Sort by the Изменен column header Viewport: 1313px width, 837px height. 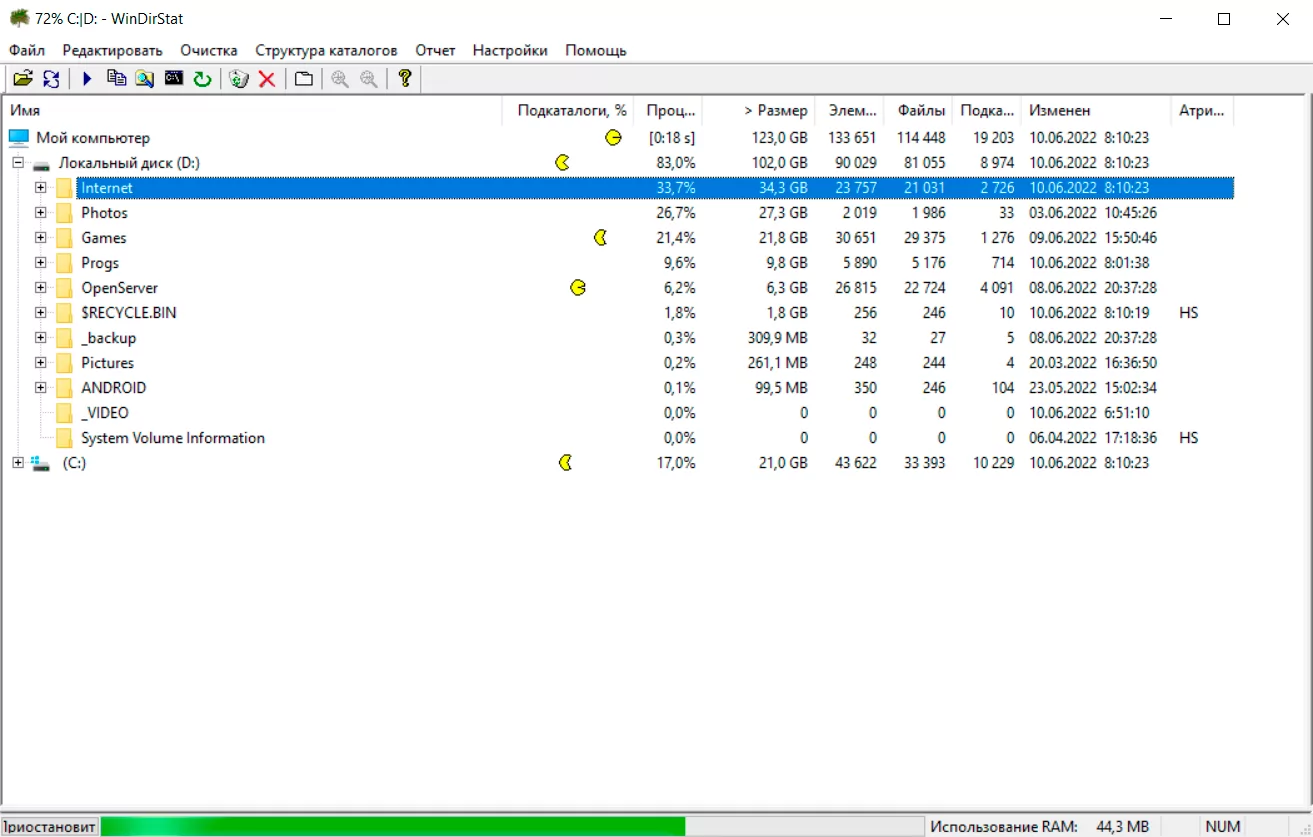(x=1096, y=111)
